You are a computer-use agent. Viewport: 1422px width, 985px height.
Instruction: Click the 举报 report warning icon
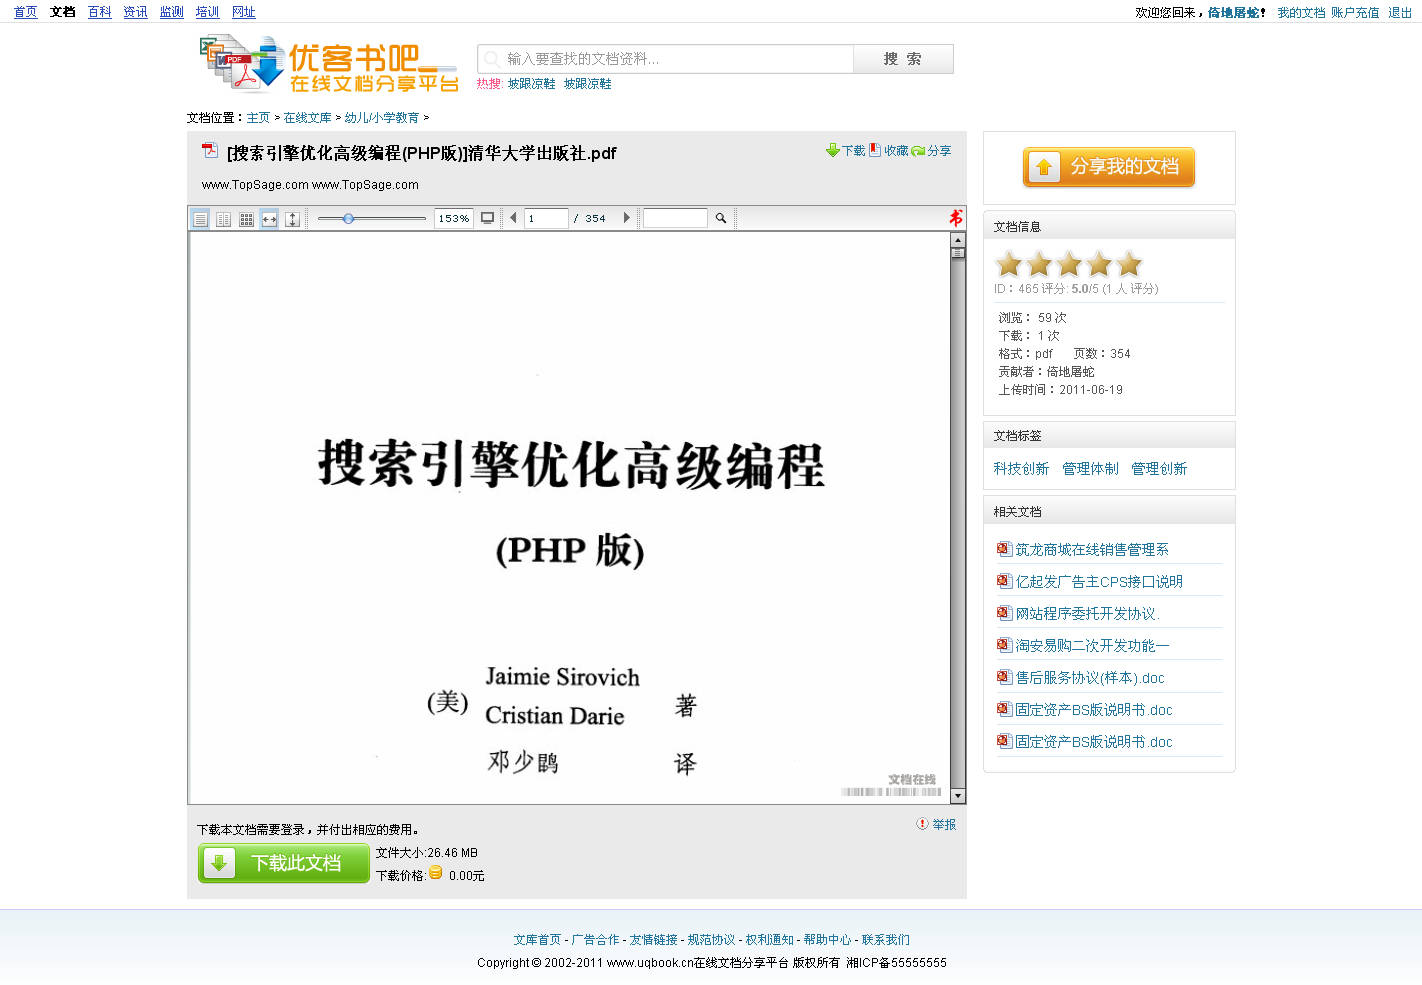click(922, 824)
